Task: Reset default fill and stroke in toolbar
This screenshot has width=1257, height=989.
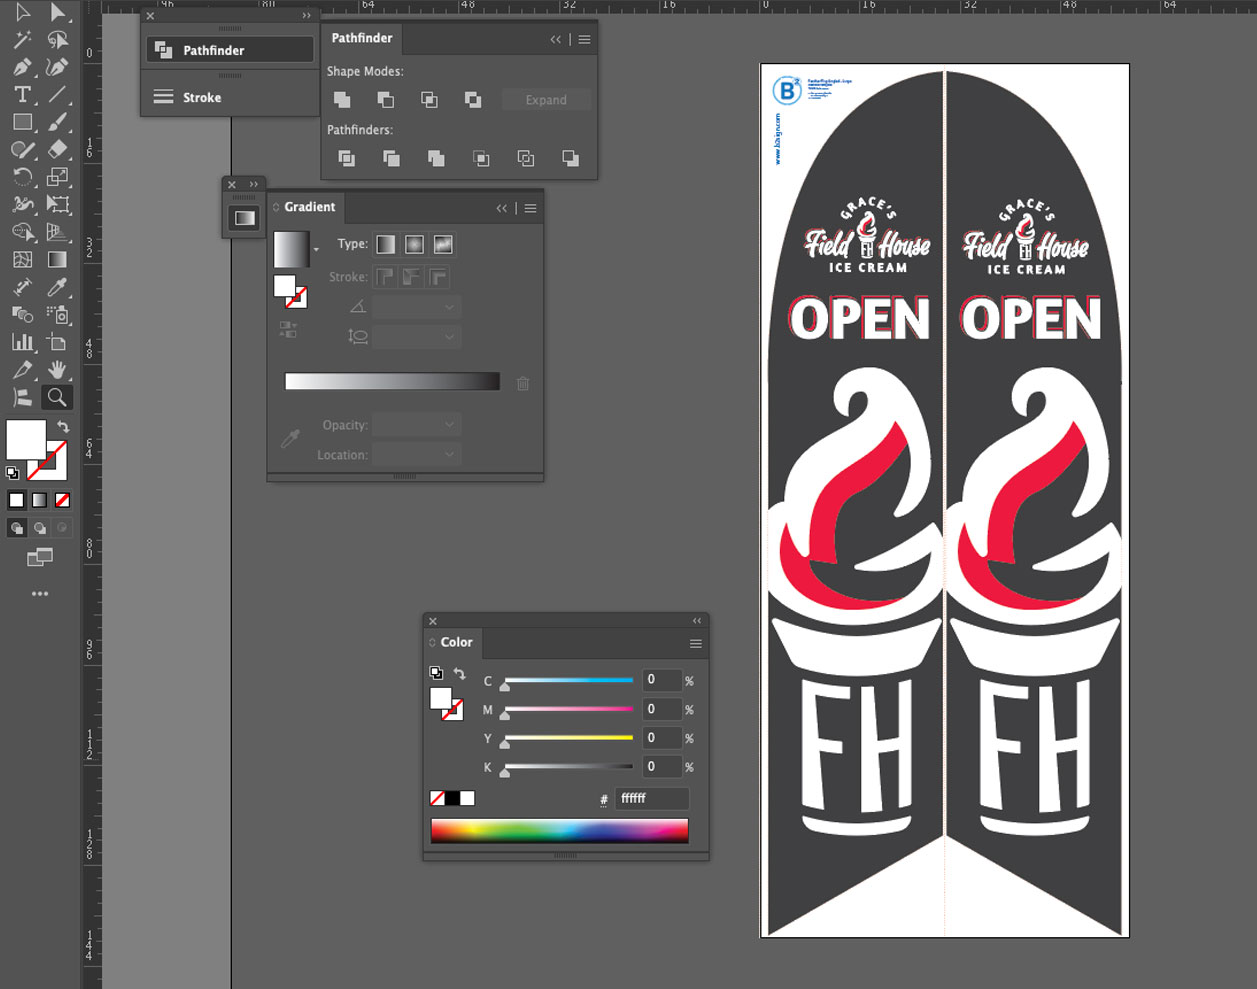Action: [12, 473]
